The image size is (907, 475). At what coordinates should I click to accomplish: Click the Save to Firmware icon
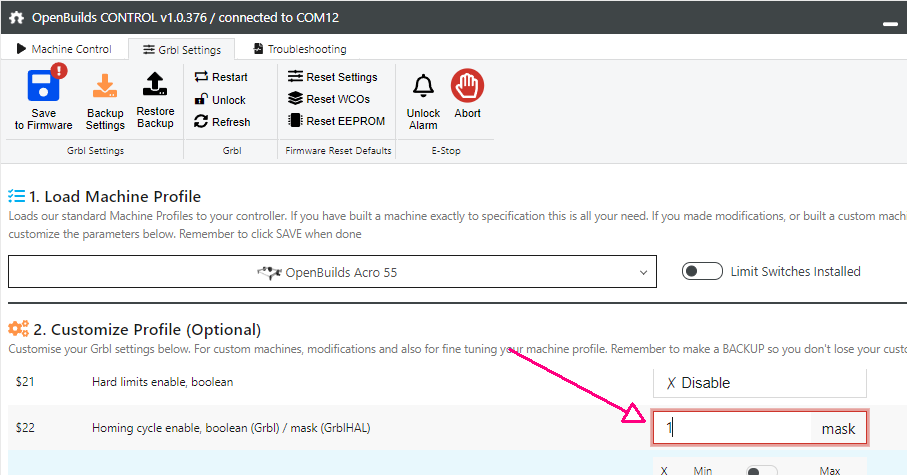coord(43,84)
